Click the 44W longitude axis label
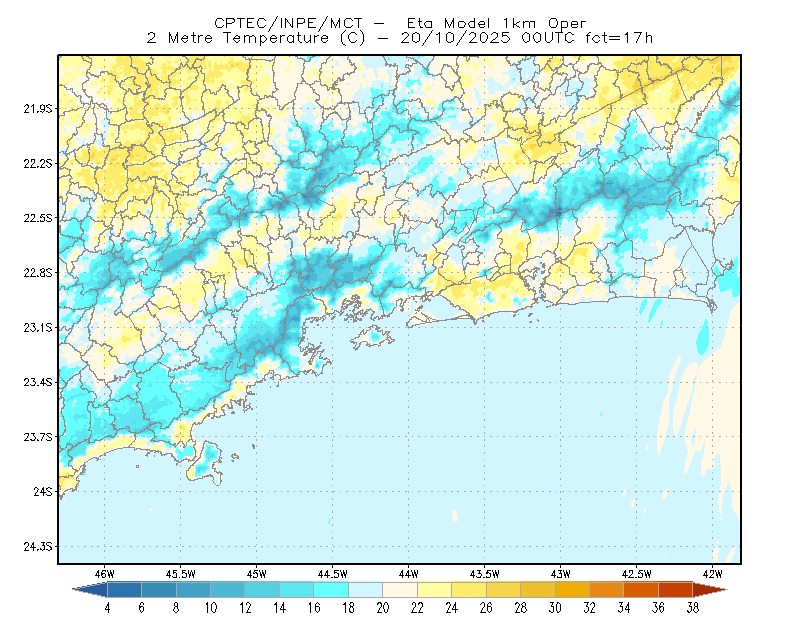 (409, 574)
